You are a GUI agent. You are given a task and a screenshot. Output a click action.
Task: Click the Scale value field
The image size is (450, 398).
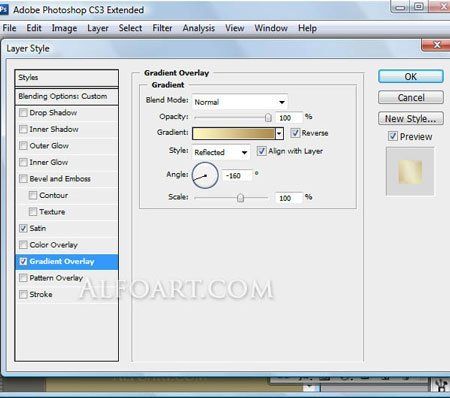[289, 198]
